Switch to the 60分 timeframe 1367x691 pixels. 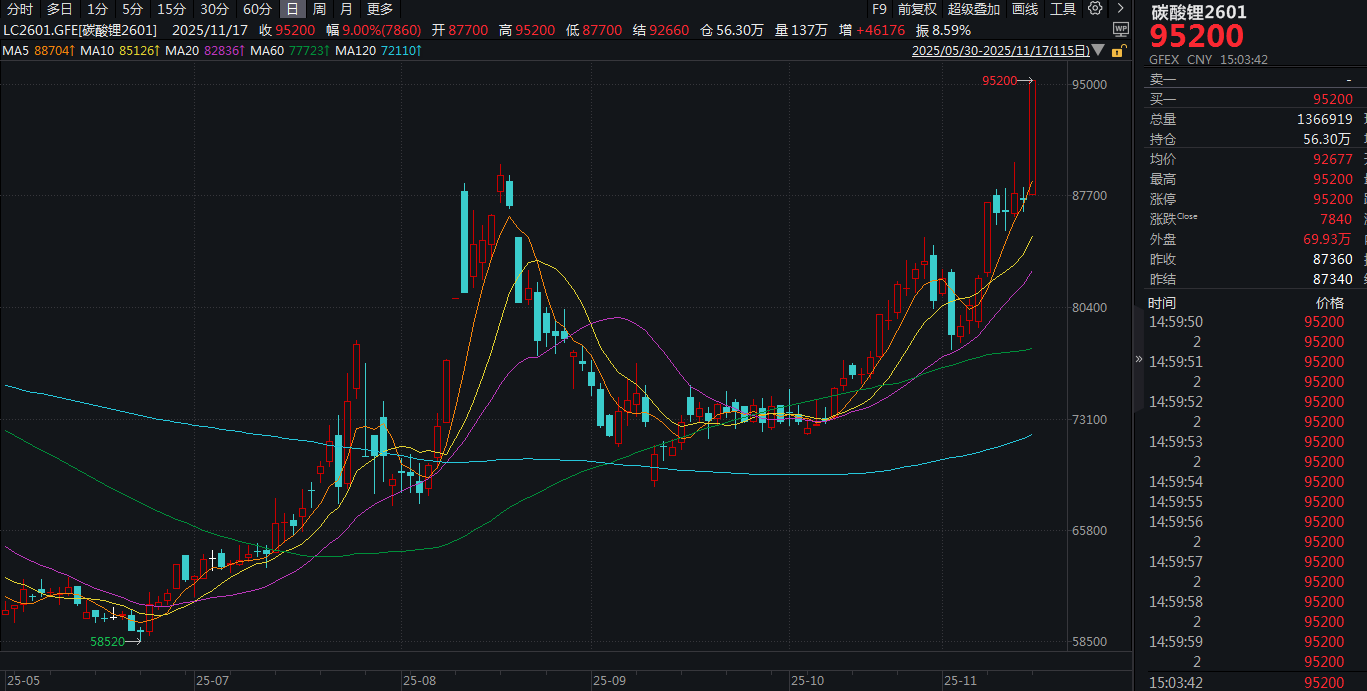pos(257,9)
